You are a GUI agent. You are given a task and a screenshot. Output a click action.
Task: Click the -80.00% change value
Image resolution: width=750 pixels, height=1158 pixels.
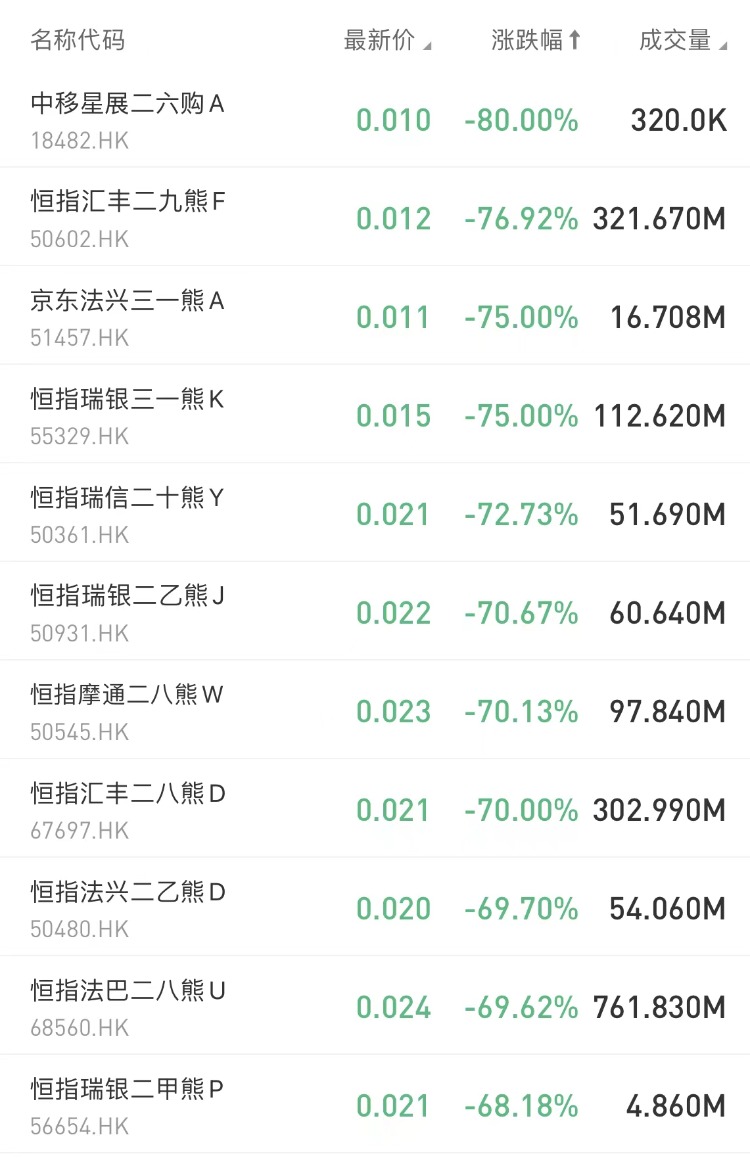pyautogui.click(x=521, y=121)
